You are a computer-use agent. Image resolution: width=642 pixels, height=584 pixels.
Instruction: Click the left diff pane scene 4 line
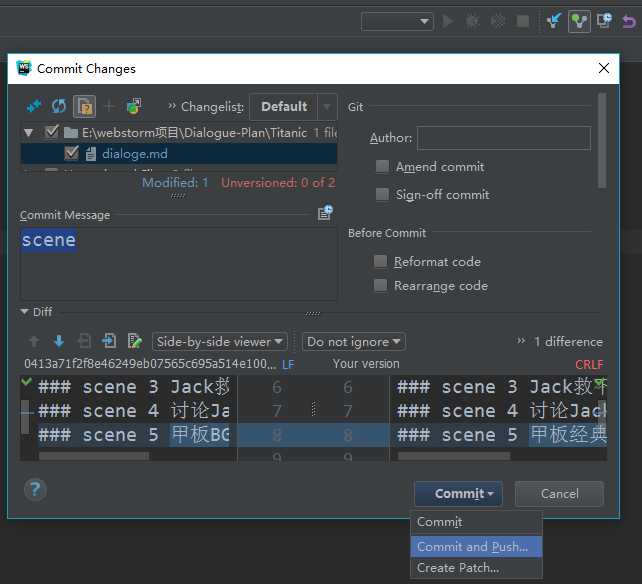coord(133,411)
